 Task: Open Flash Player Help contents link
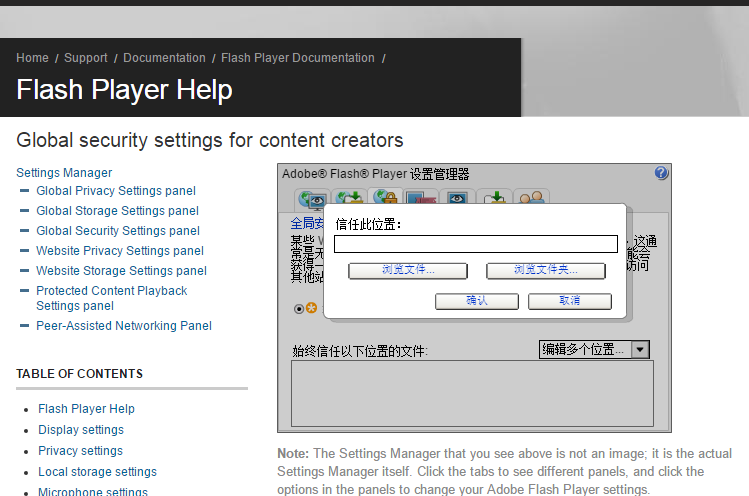pyautogui.click(x=86, y=409)
